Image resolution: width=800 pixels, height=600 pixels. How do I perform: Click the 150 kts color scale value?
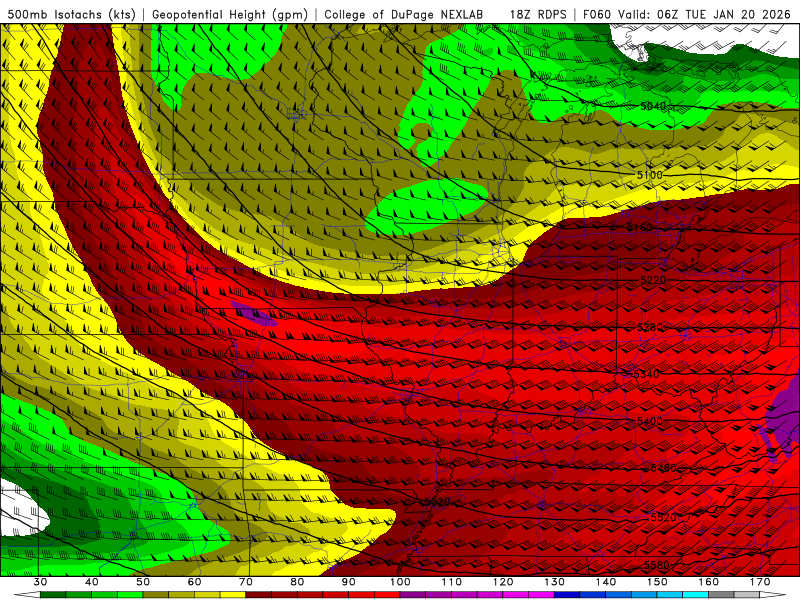[x=657, y=582]
